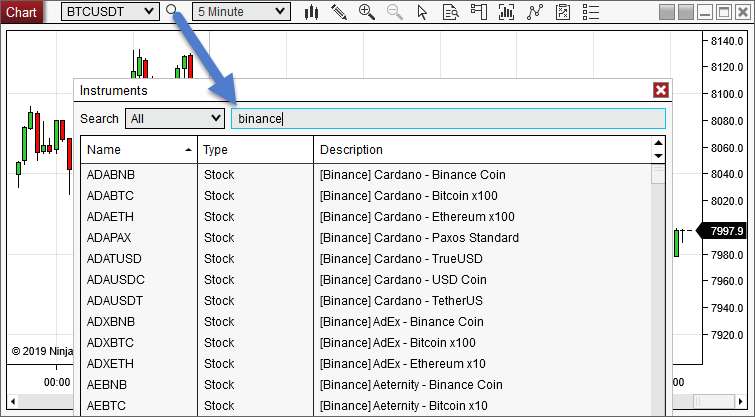The image size is (755, 417).
Task: Open the Indicators icon
Action: click(506, 12)
